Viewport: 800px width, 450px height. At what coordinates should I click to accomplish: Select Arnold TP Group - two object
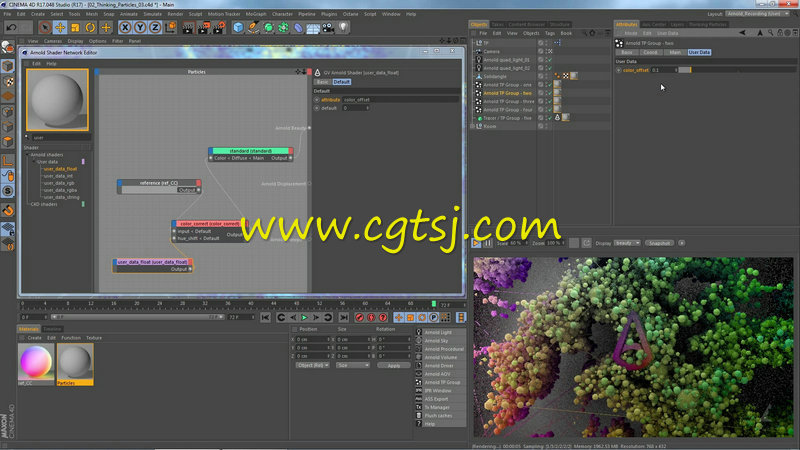(507, 93)
